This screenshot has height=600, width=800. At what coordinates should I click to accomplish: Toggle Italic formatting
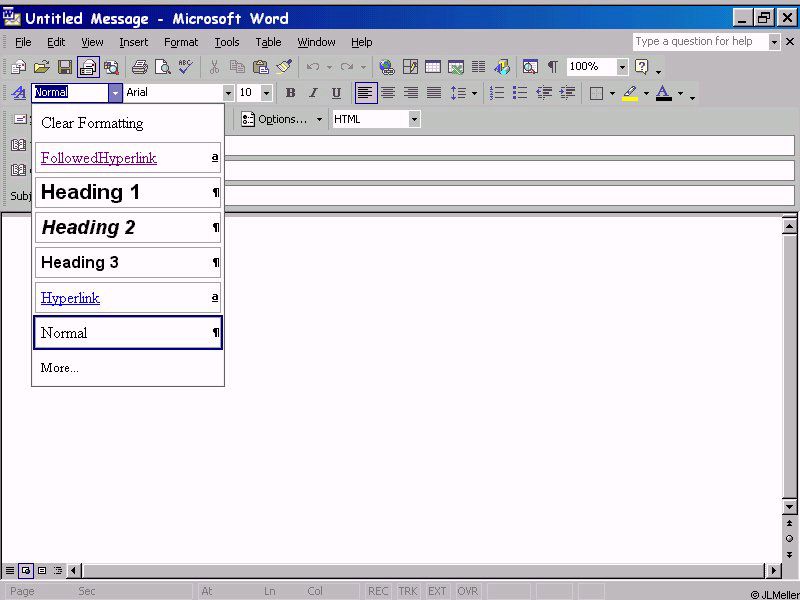coord(313,93)
